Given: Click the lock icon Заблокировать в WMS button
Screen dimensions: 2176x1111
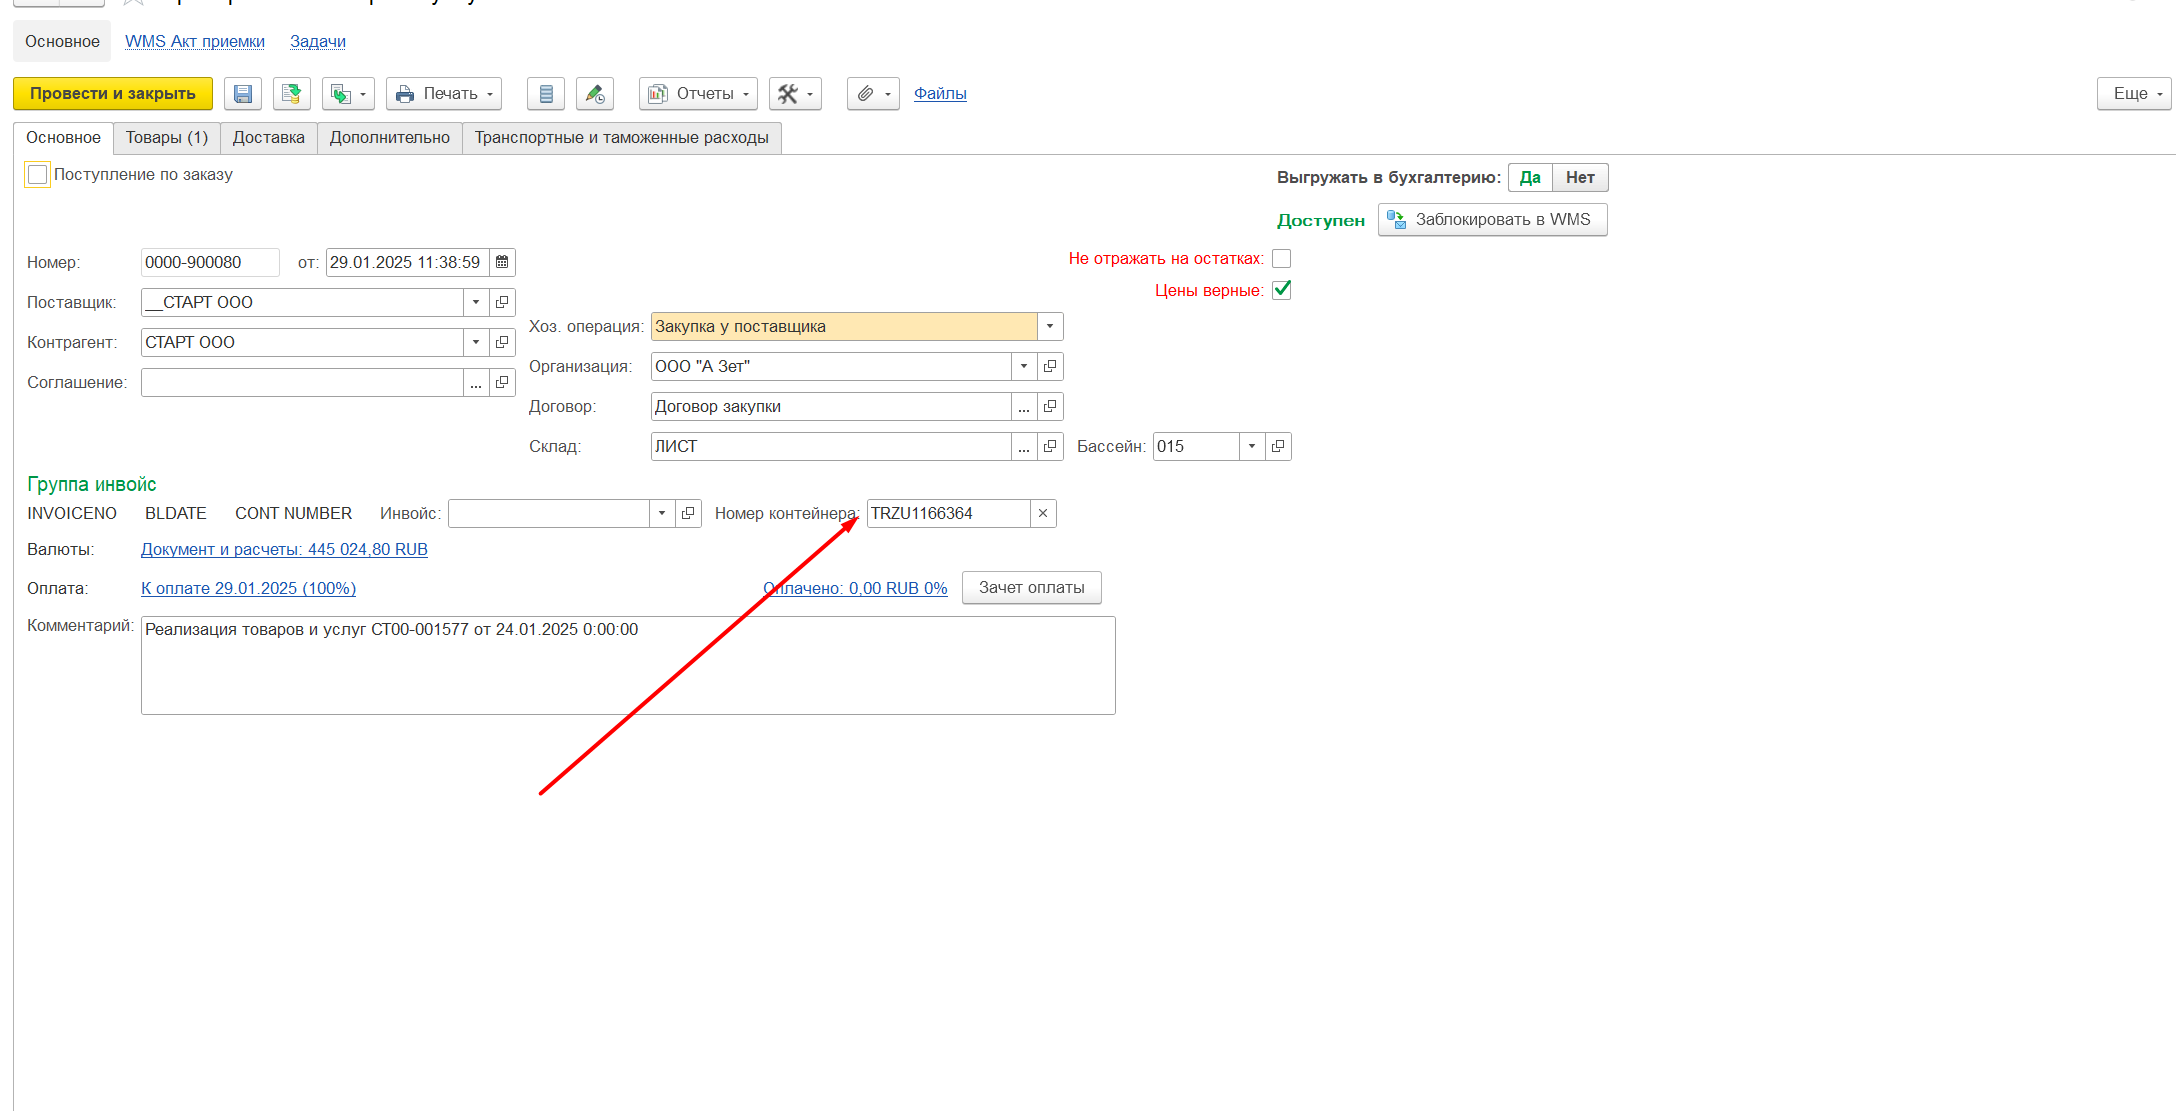Looking at the screenshot, I should coord(1492,220).
